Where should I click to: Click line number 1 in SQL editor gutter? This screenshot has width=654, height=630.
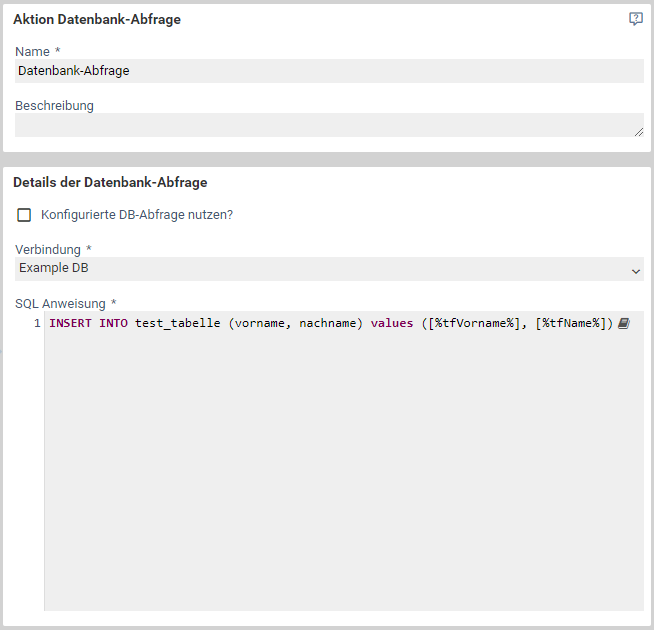pyautogui.click(x=37, y=323)
